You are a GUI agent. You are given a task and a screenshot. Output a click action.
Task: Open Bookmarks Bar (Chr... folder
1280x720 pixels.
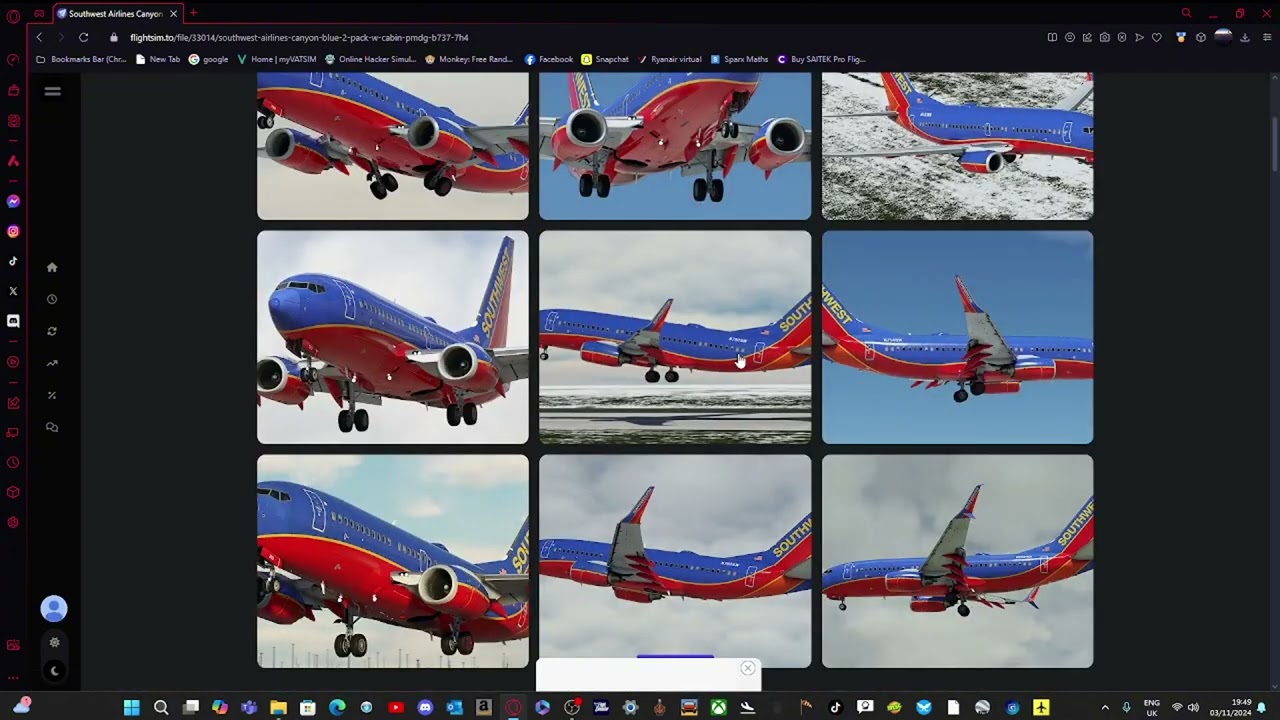[x=81, y=59]
